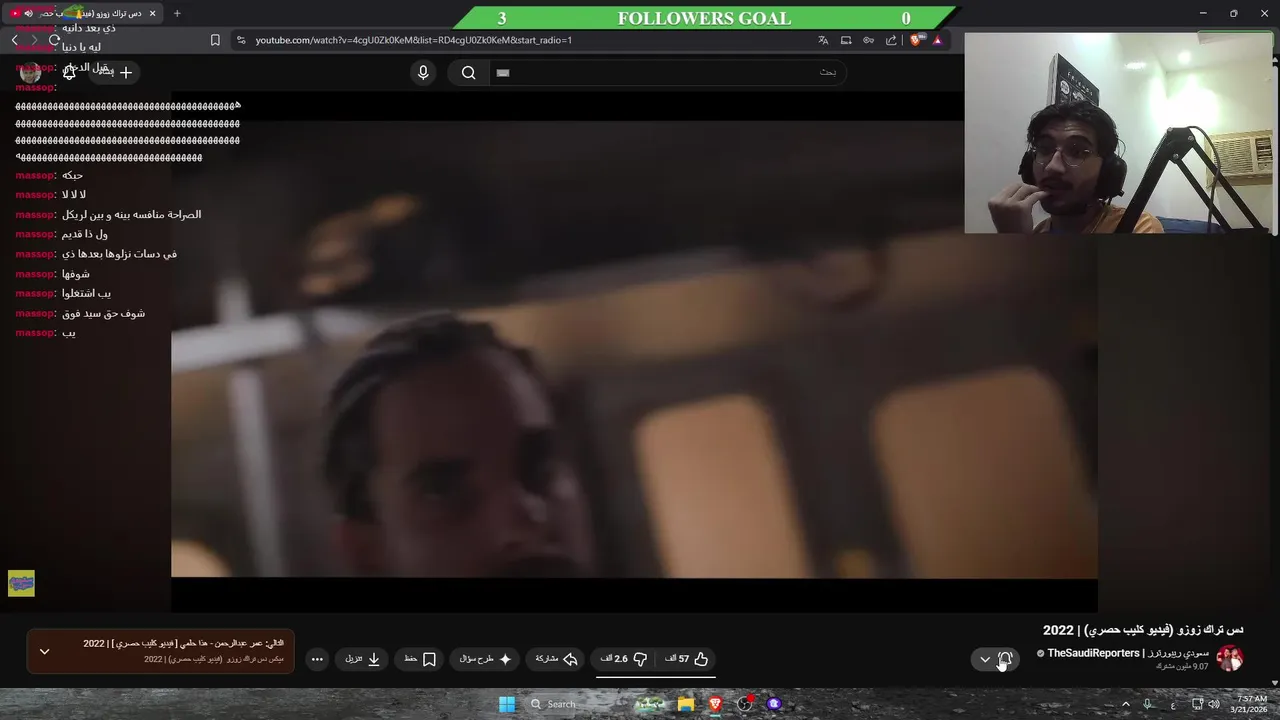Open the YouTube account avatar at top
This screenshot has height=720, width=1280.
(x=30, y=72)
